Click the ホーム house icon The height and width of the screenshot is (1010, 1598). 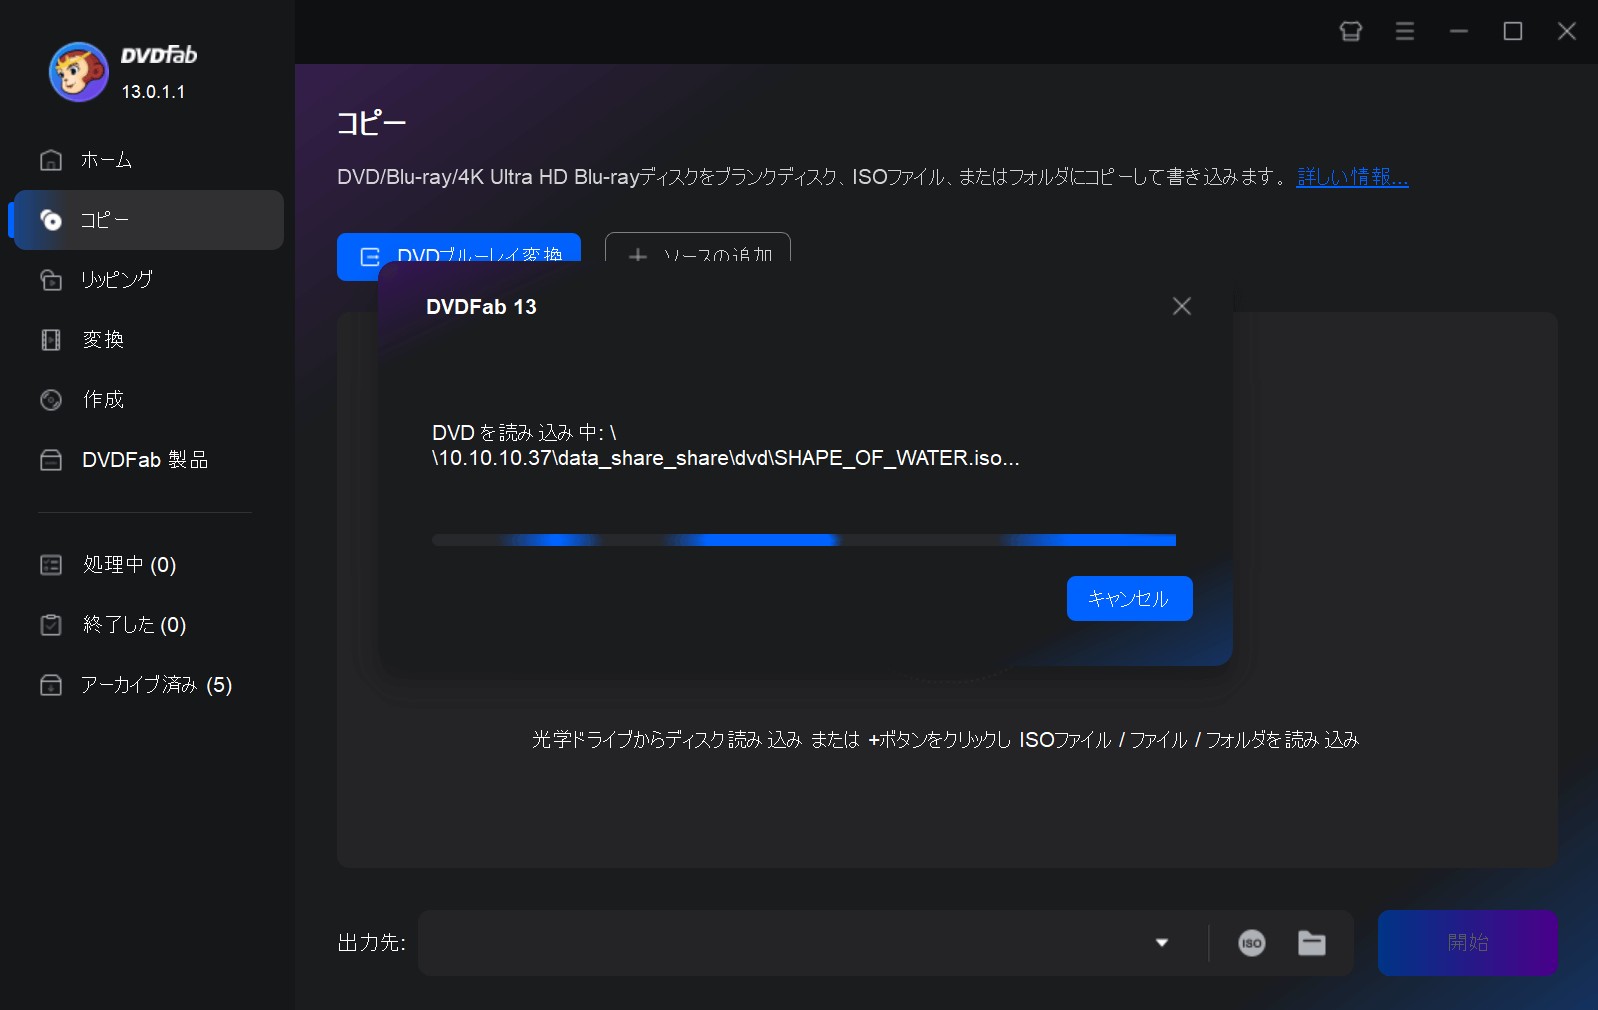click(51, 160)
